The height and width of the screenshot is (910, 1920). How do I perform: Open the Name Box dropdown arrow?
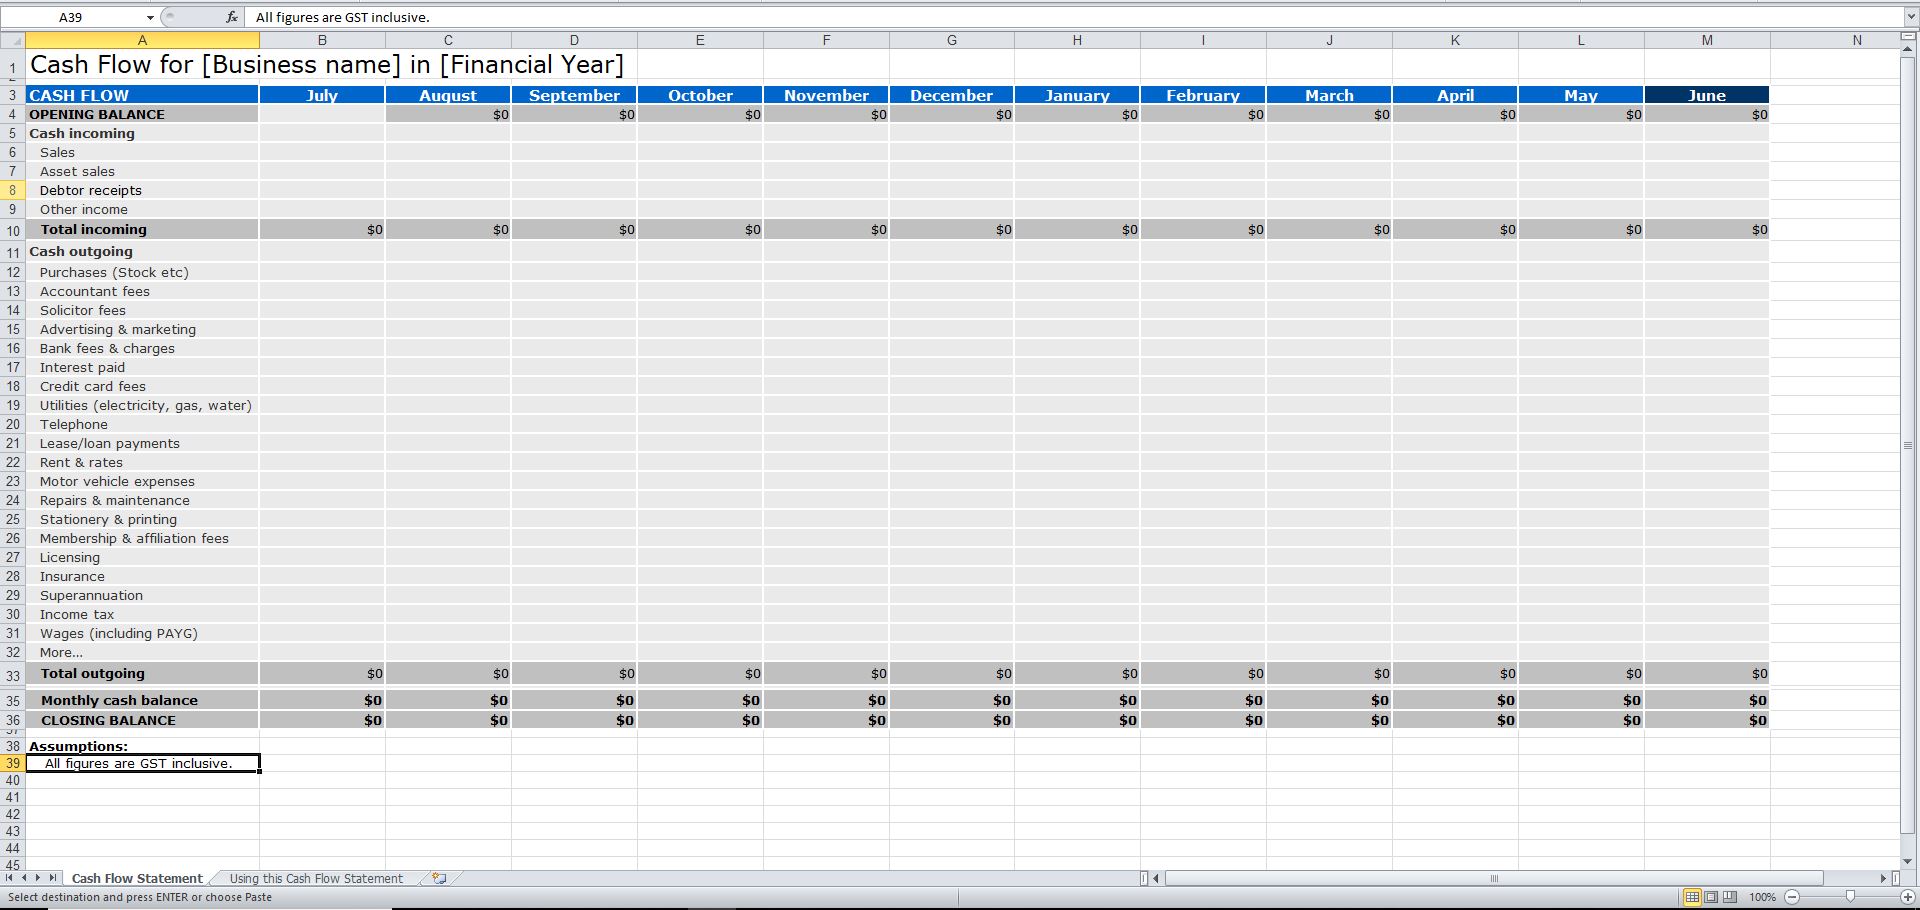[150, 17]
